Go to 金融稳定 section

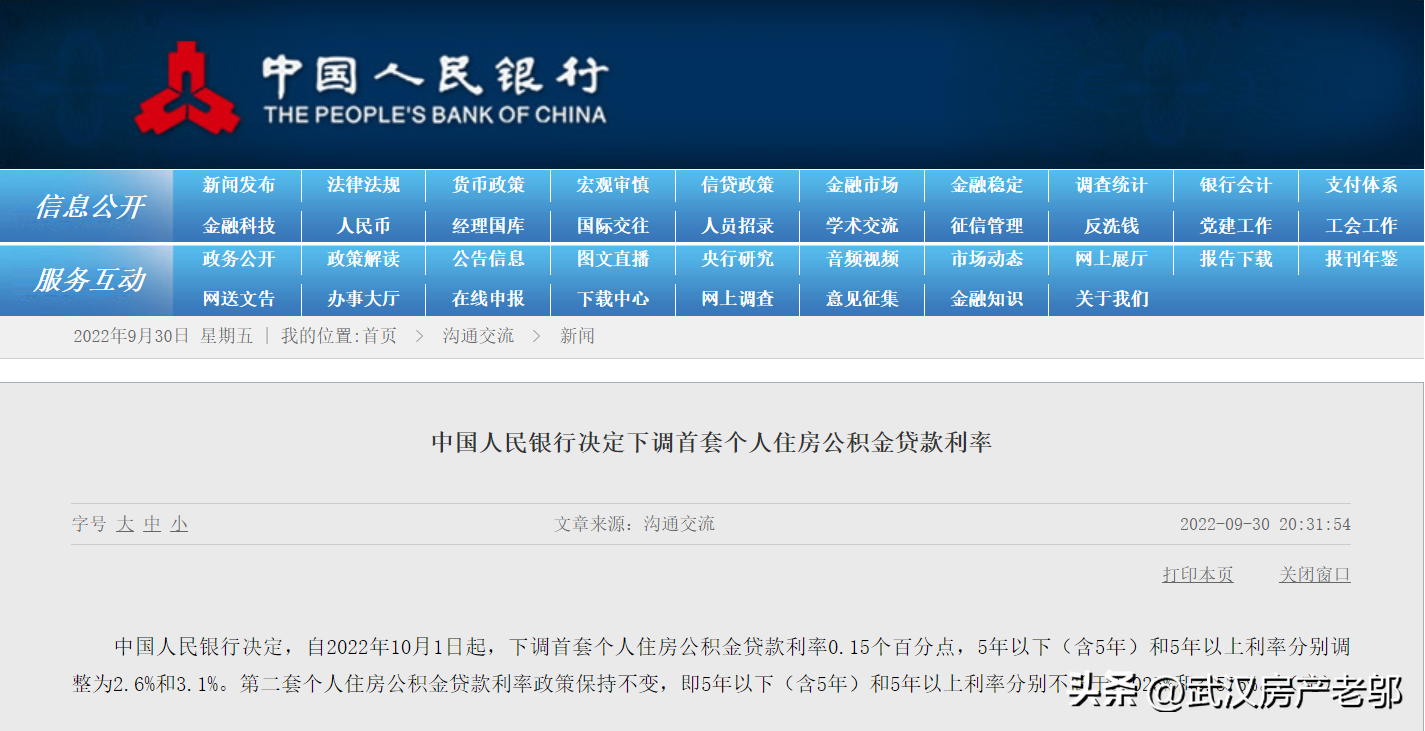tap(987, 185)
